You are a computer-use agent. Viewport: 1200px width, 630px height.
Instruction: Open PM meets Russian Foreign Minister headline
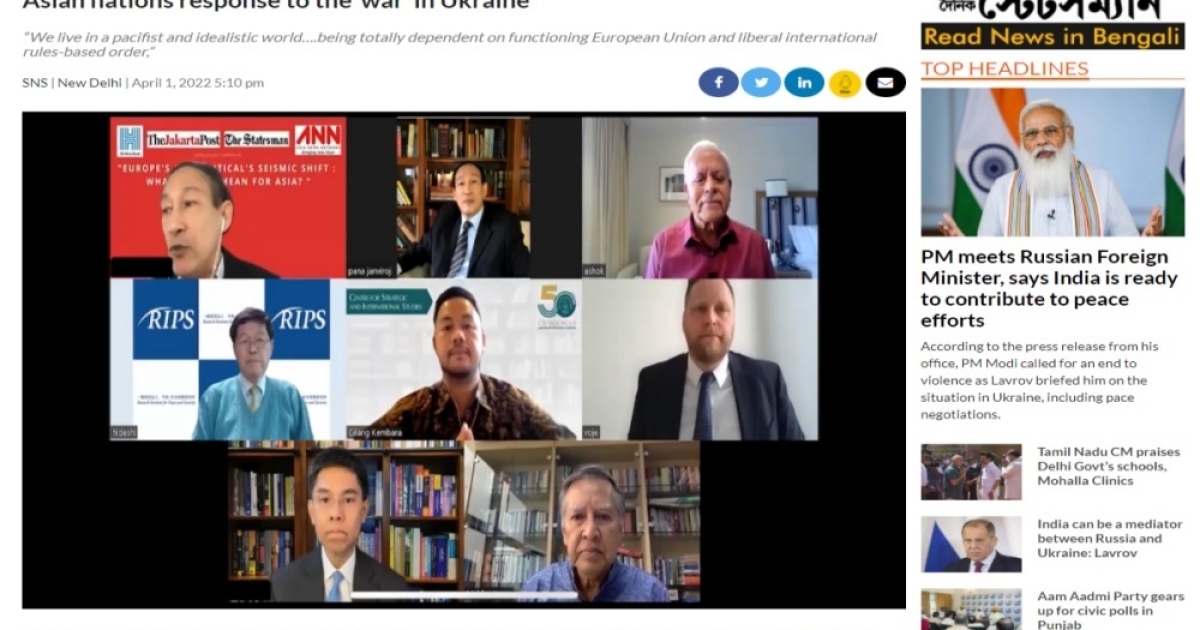tap(1049, 289)
